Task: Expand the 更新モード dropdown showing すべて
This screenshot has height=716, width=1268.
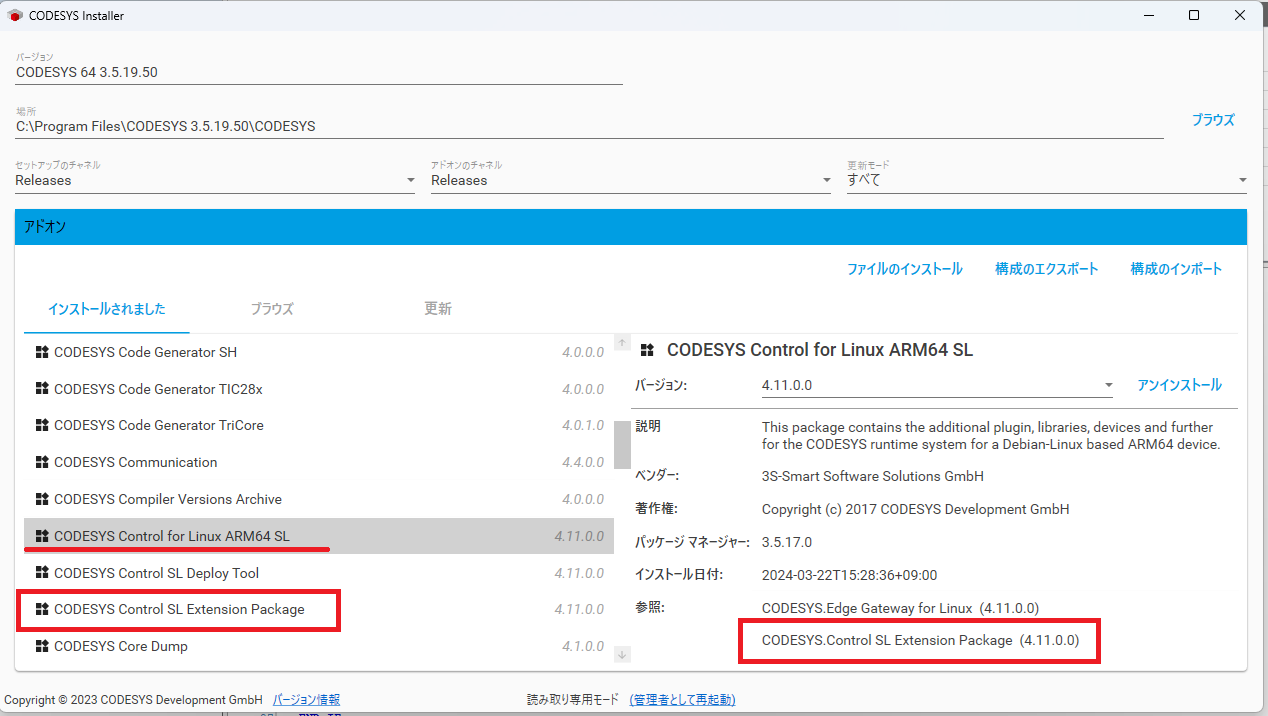Action: pyautogui.click(x=1242, y=179)
